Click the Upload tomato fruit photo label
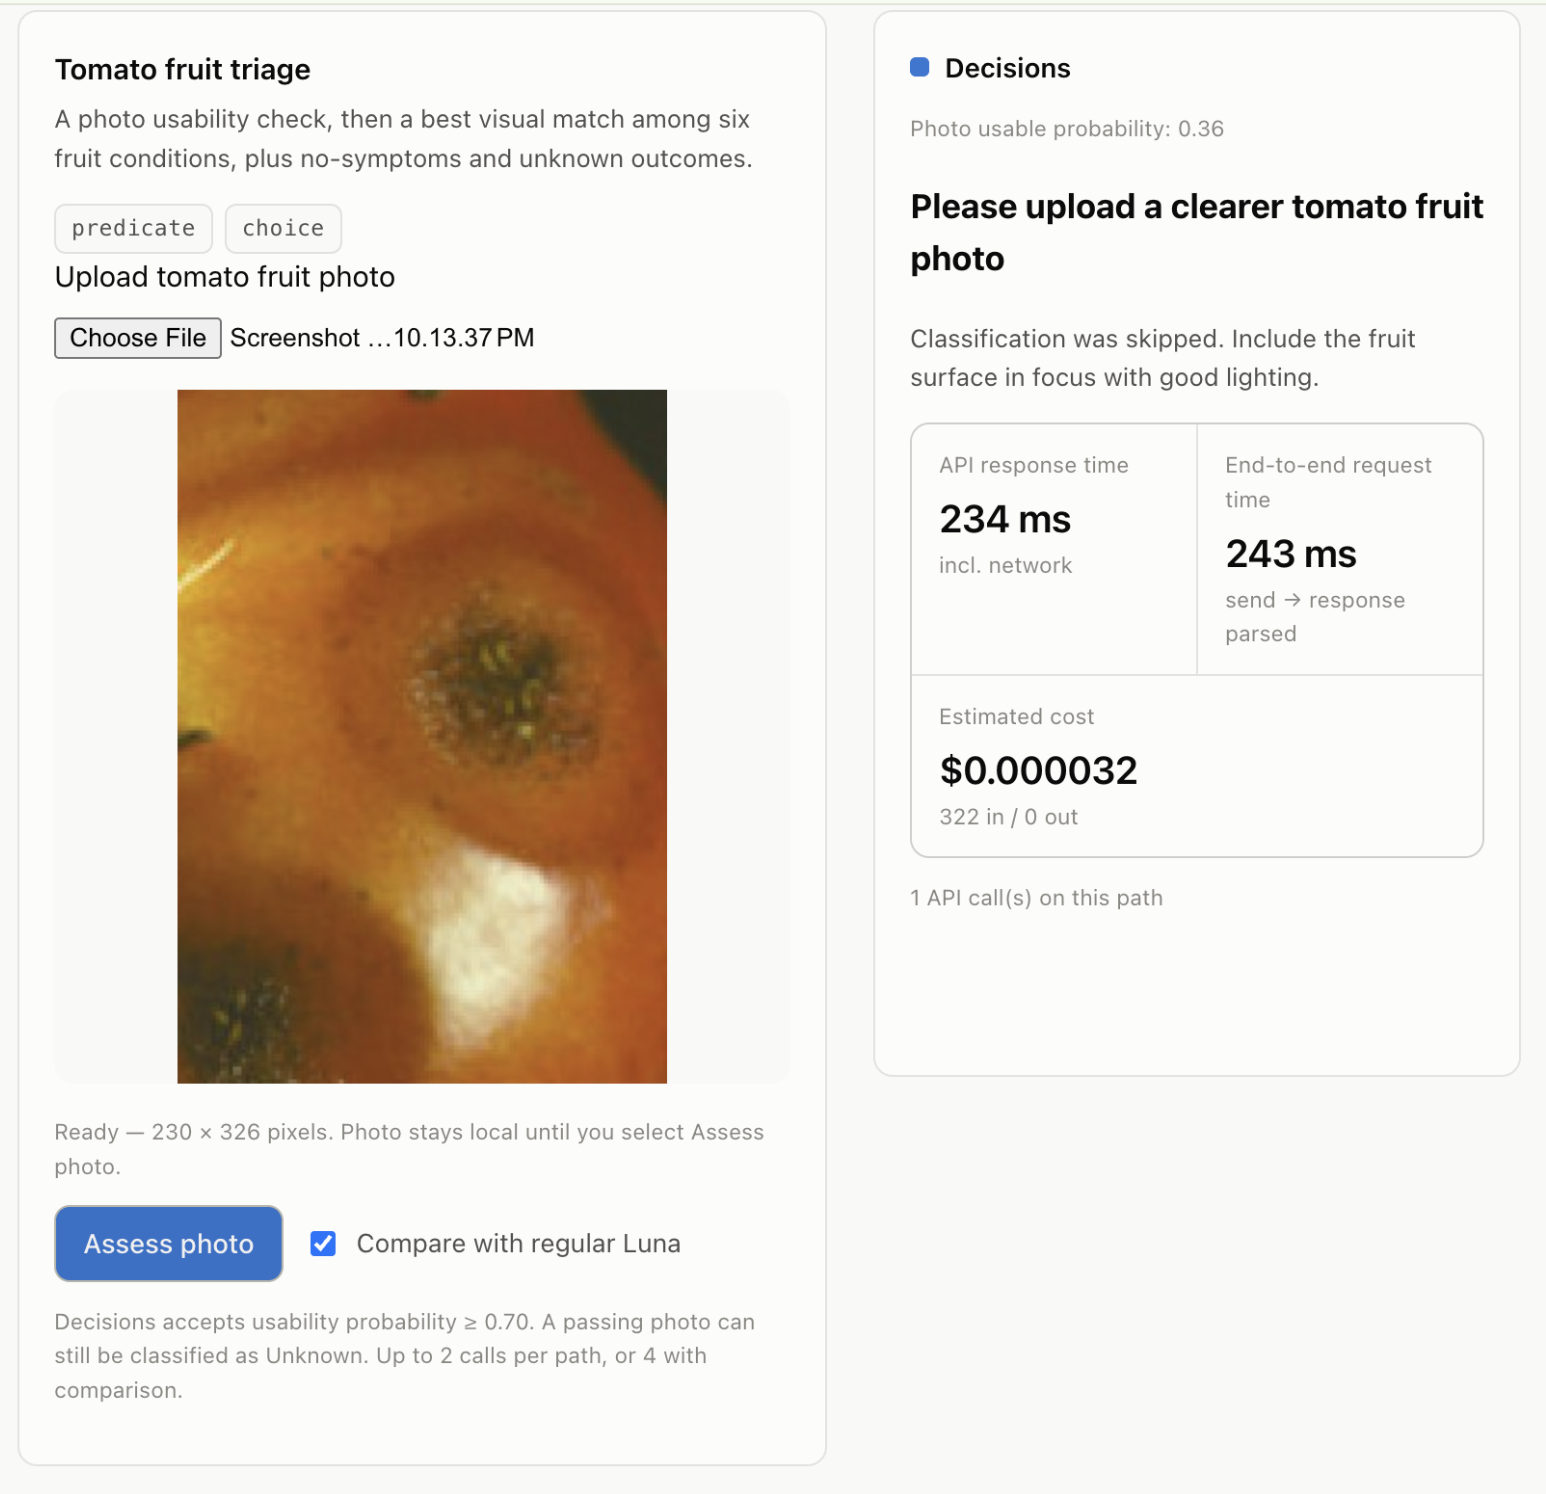The width and height of the screenshot is (1546, 1494). (x=225, y=277)
